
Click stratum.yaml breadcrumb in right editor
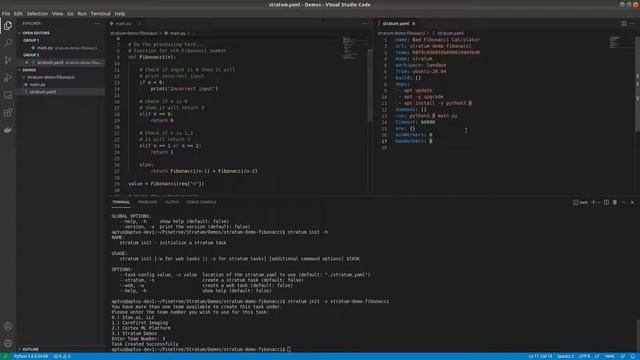450,33
